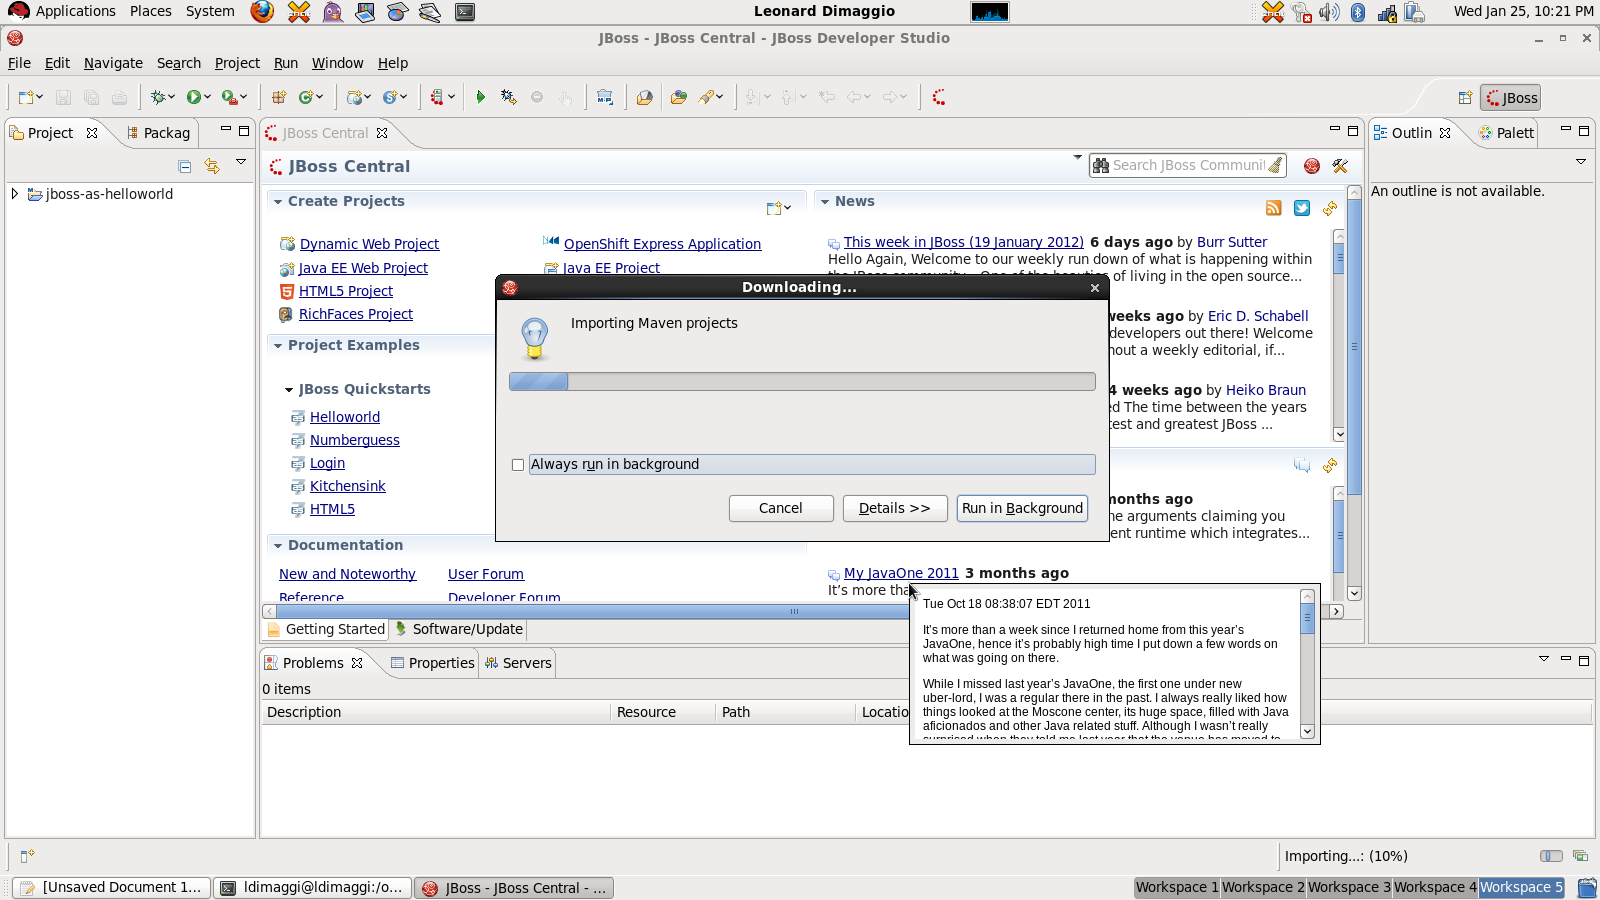Click Link with Editor in Project Explorer
The width and height of the screenshot is (1600, 900).
212,166
